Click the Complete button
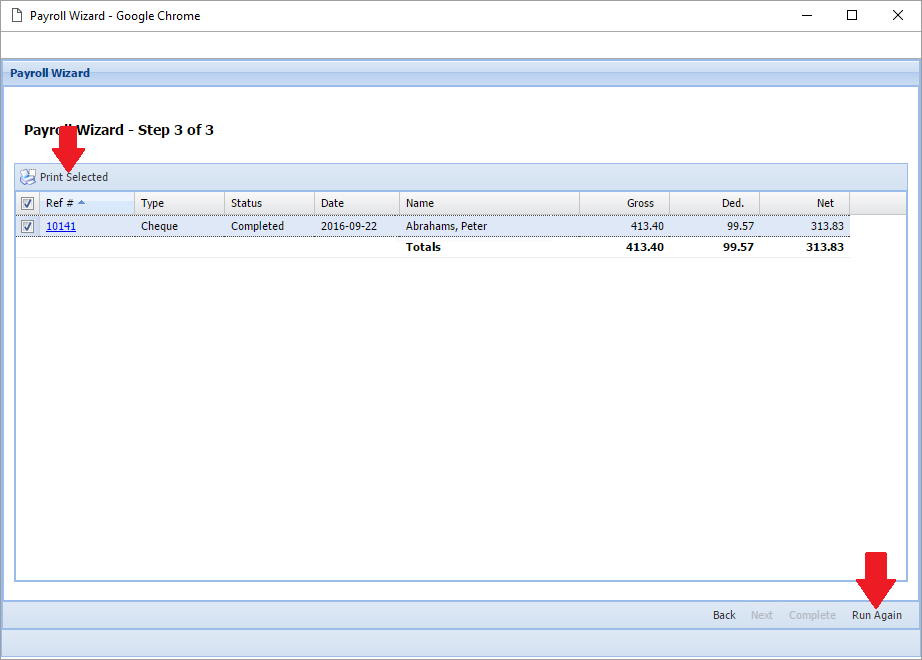This screenshot has height=660, width=922. click(812, 615)
